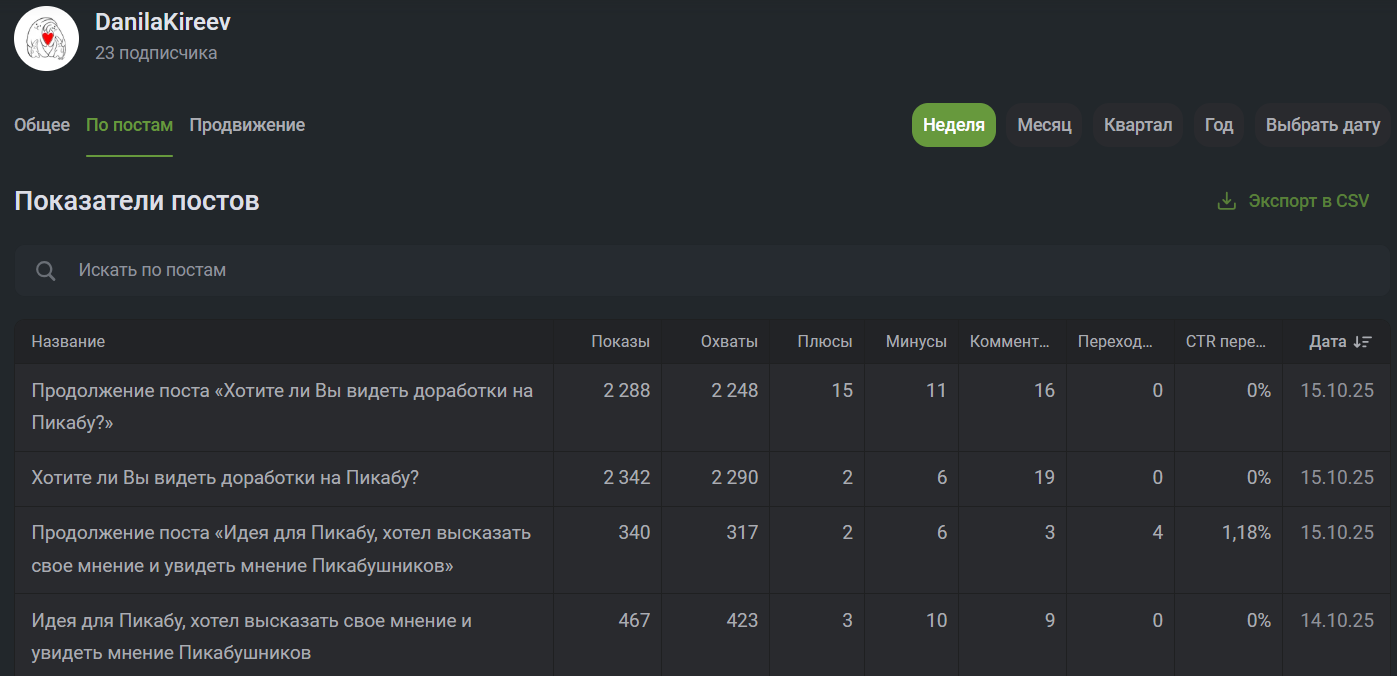Click the CSV export download icon
1397x676 pixels.
click(x=1226, y=201)
